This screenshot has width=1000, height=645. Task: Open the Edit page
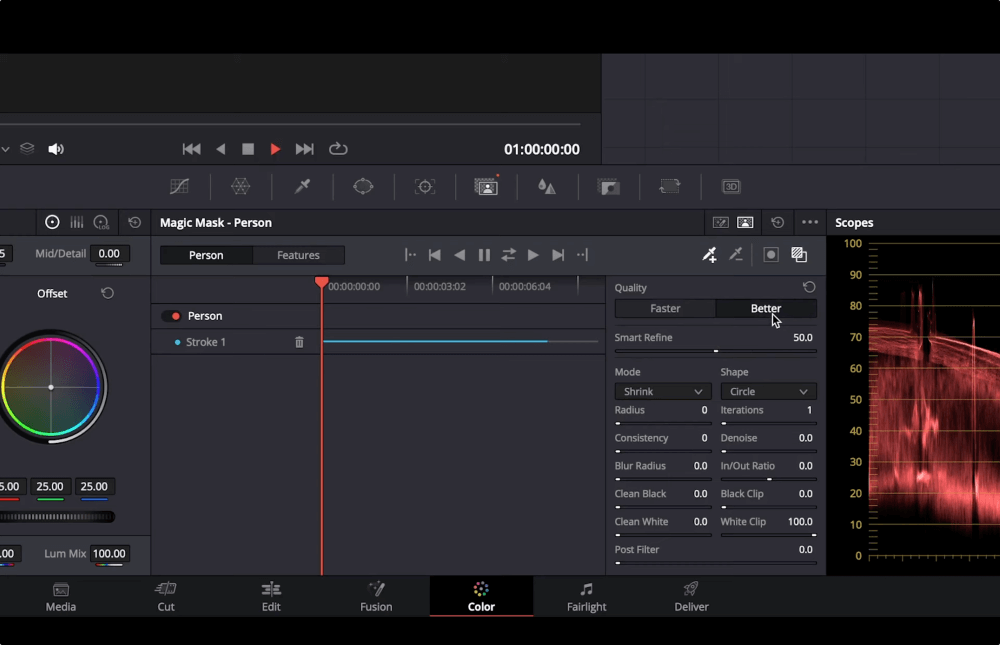[x=271, y=597]
